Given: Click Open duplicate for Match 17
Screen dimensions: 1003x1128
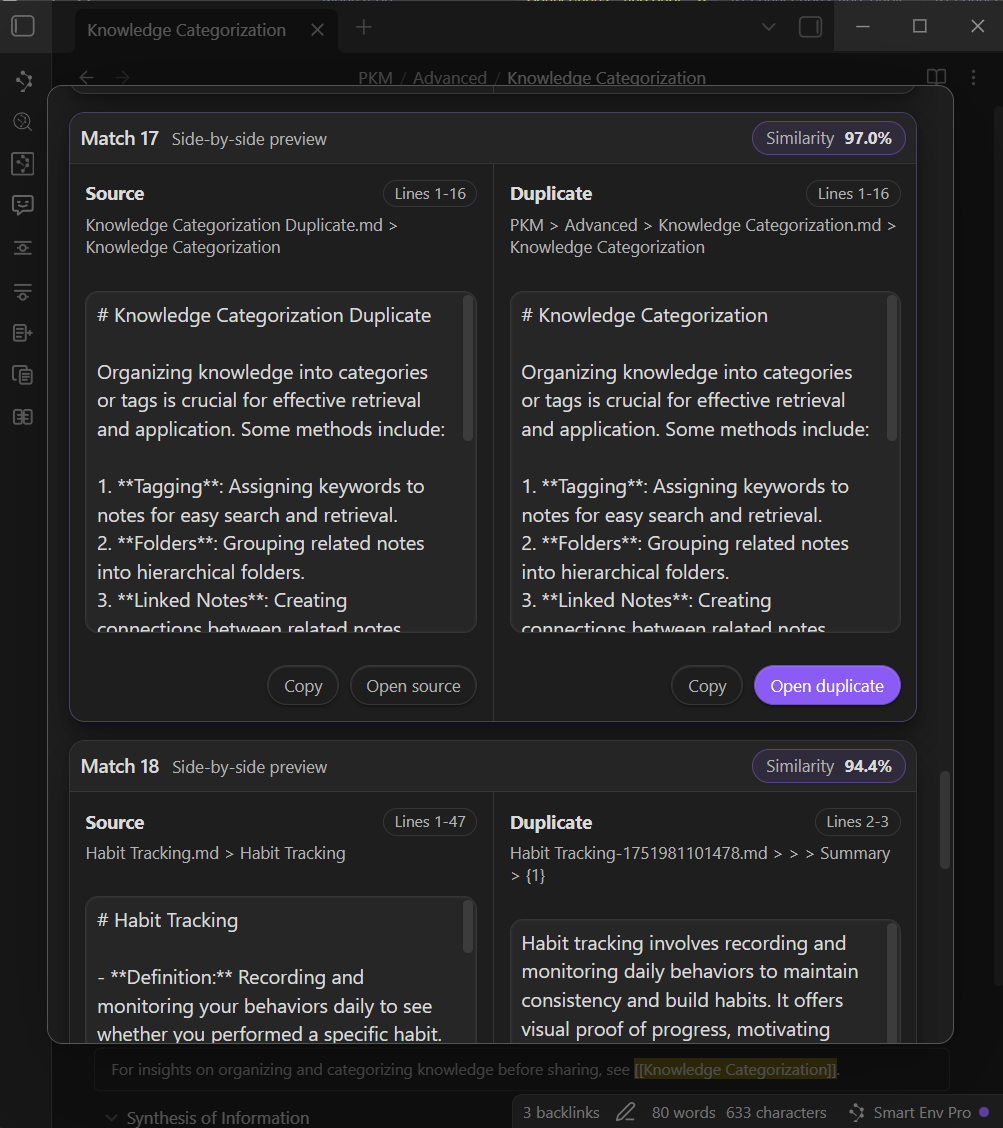Looking at the screenshot, I should 827,686.
